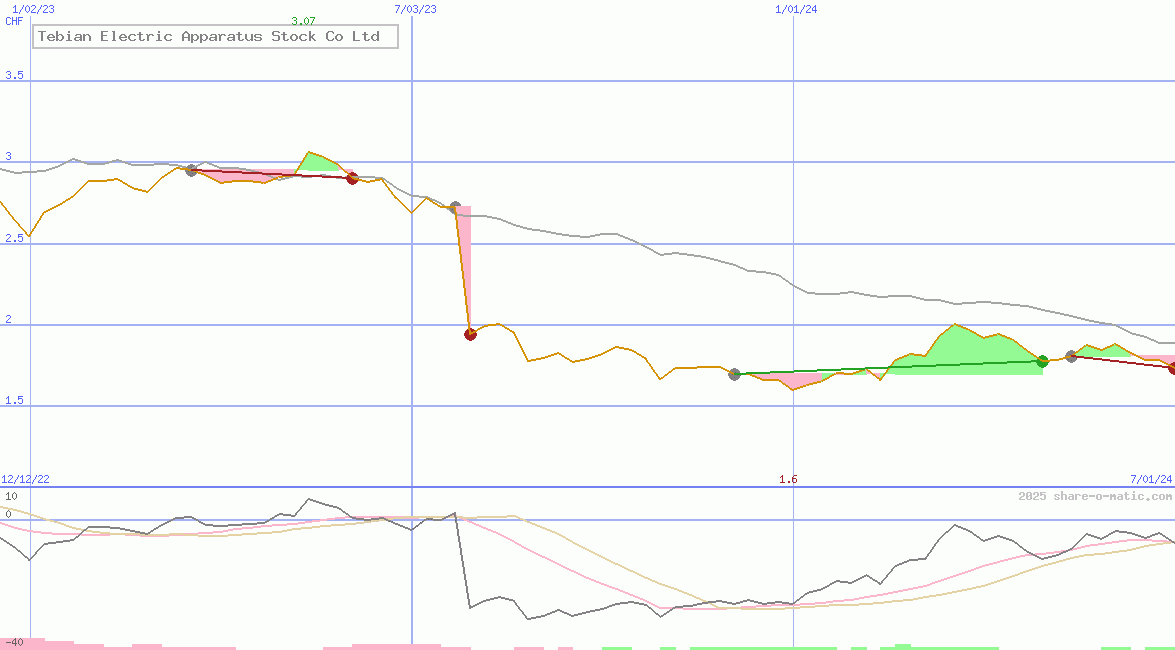Image resolution: width=1175 pixels, height=650 pixels.
Task: Click the share-o-matic.com watermark link
Action: tap(1095, 496)
